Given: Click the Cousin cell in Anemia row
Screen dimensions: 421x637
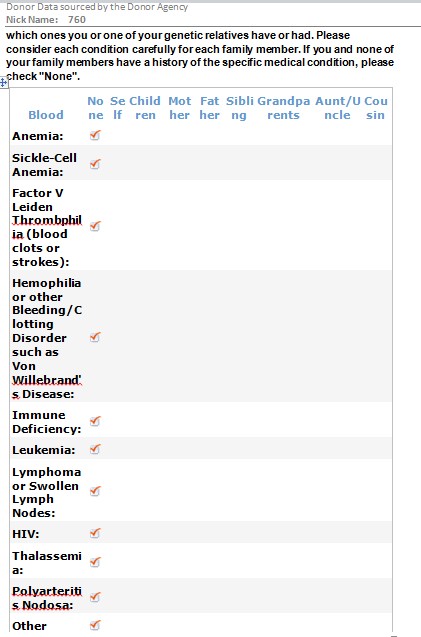Looking at the screenshot, I should pyautogui.click(x=375, y=136).
